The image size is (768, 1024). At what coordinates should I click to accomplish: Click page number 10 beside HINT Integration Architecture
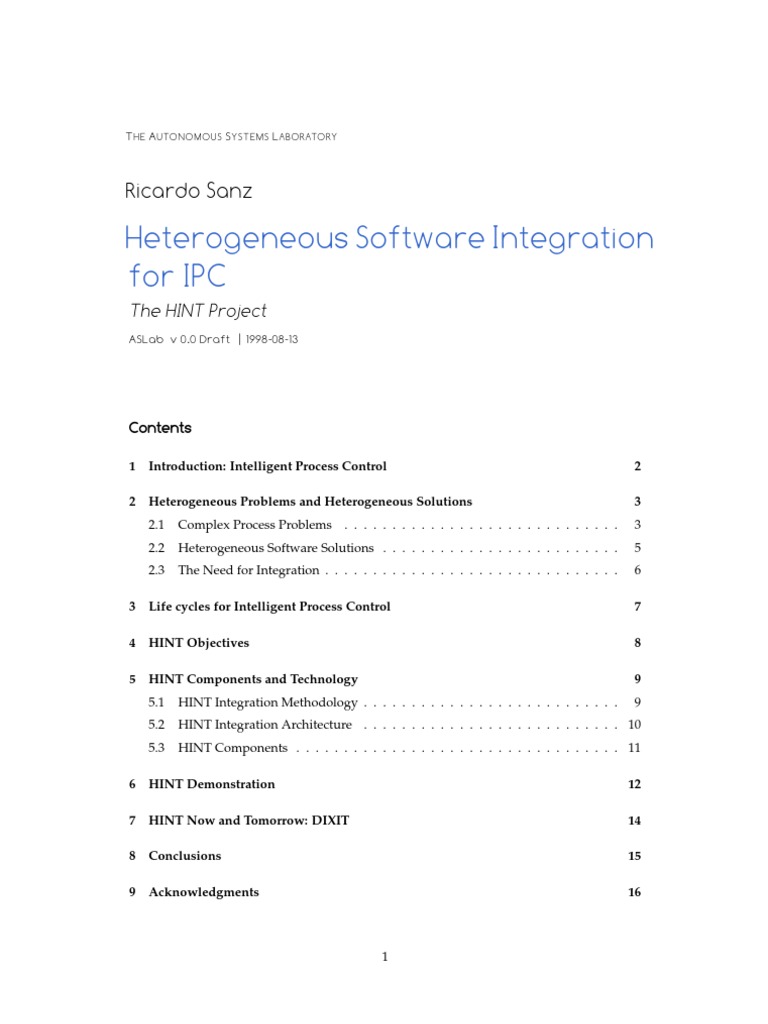pyautogui.click(x=634, y=725)
